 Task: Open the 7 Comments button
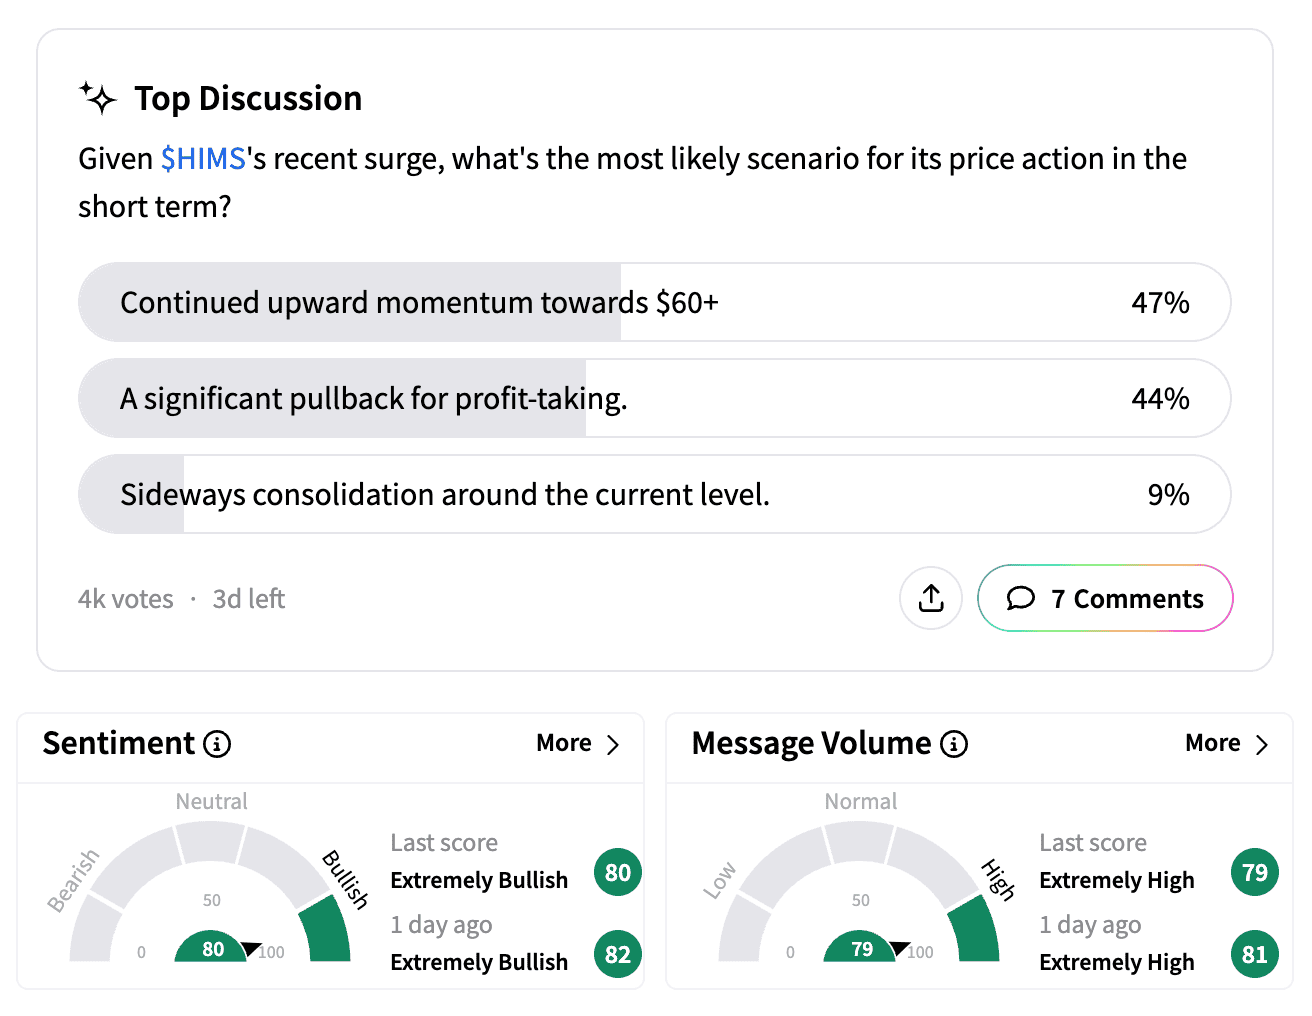point(1105,598)
